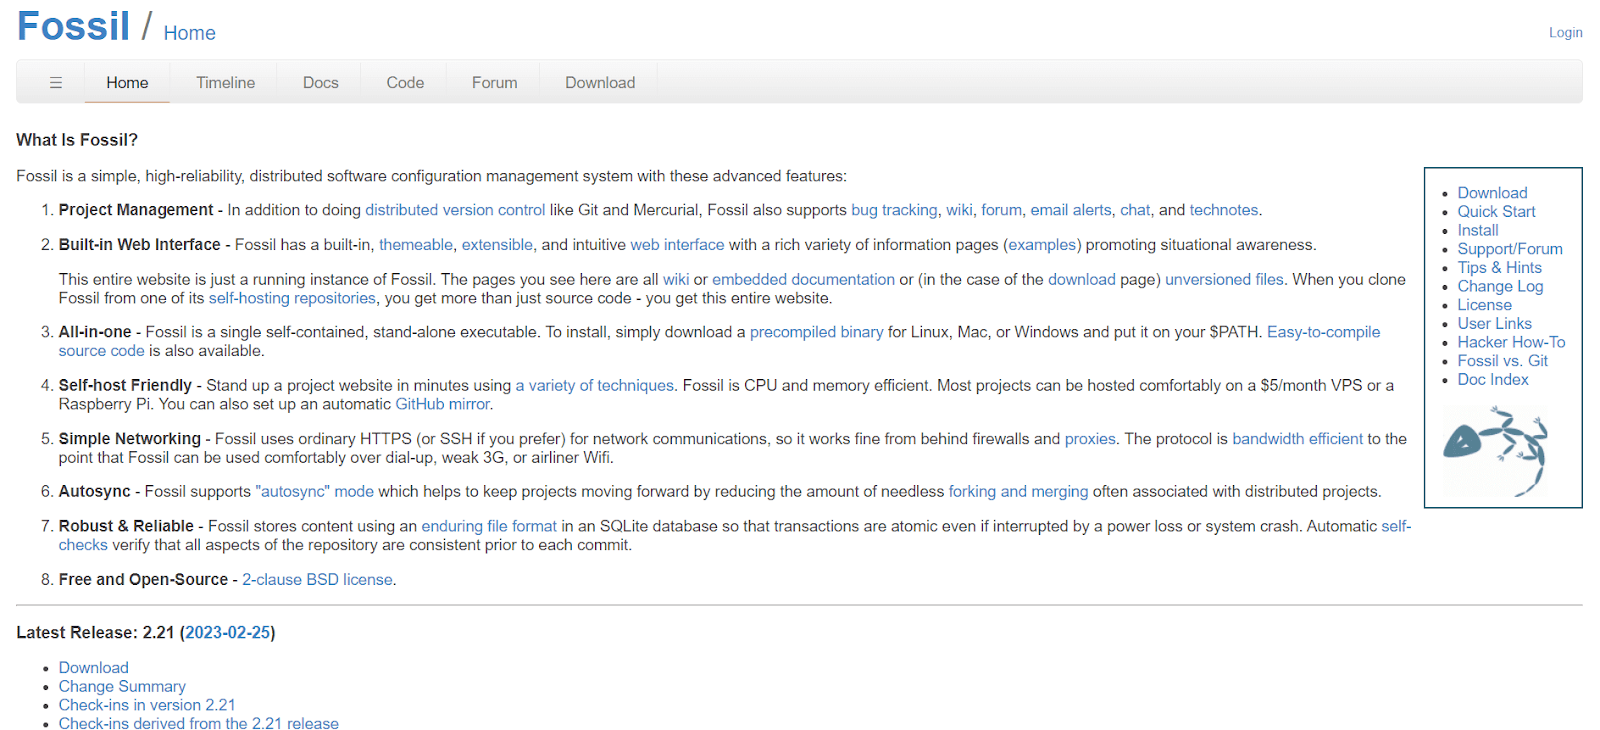The image size is (1600, 730).
Task: Open the Forum tab
Action: tap(495, 83)
